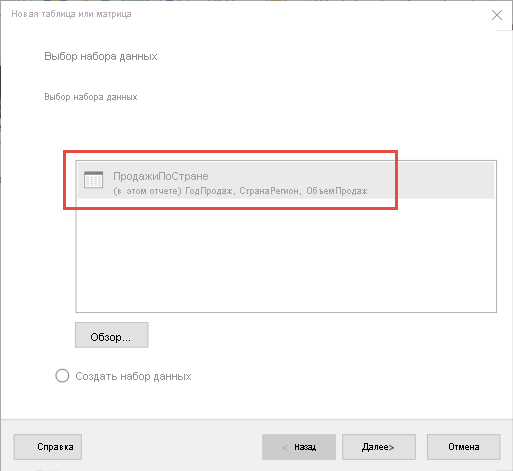Viewport: 513px width, 471px height.
Task: Go back with the Назад button
Action: [x=299, y=447]
